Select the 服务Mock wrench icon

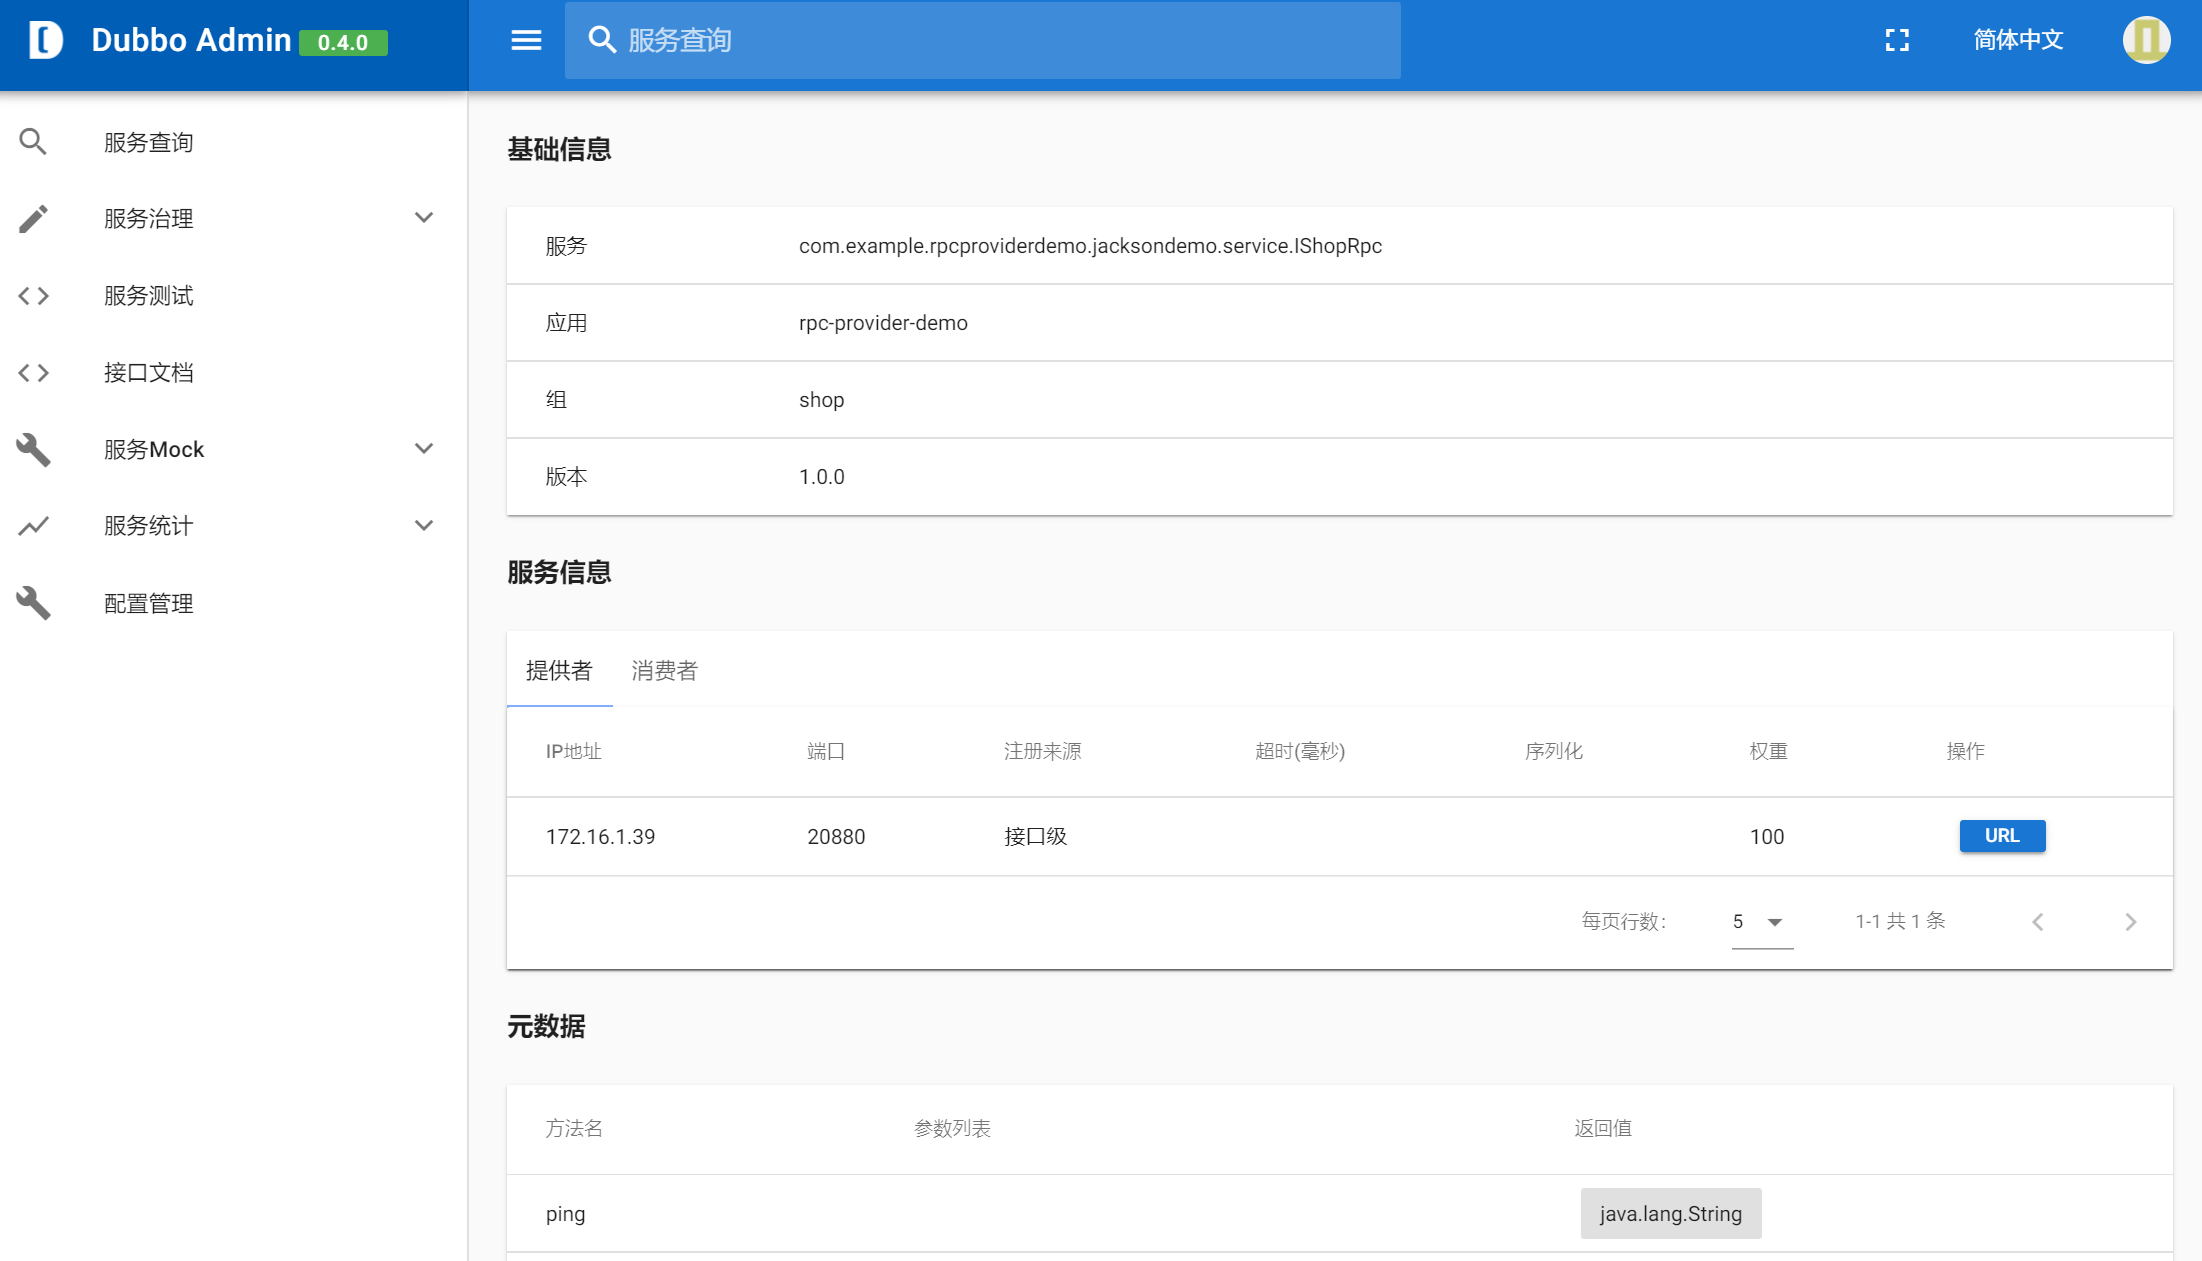point(33,449)
